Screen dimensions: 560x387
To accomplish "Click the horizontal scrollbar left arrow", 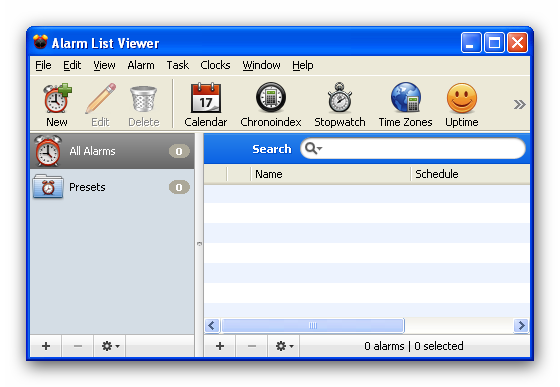I will coord(212,326).
